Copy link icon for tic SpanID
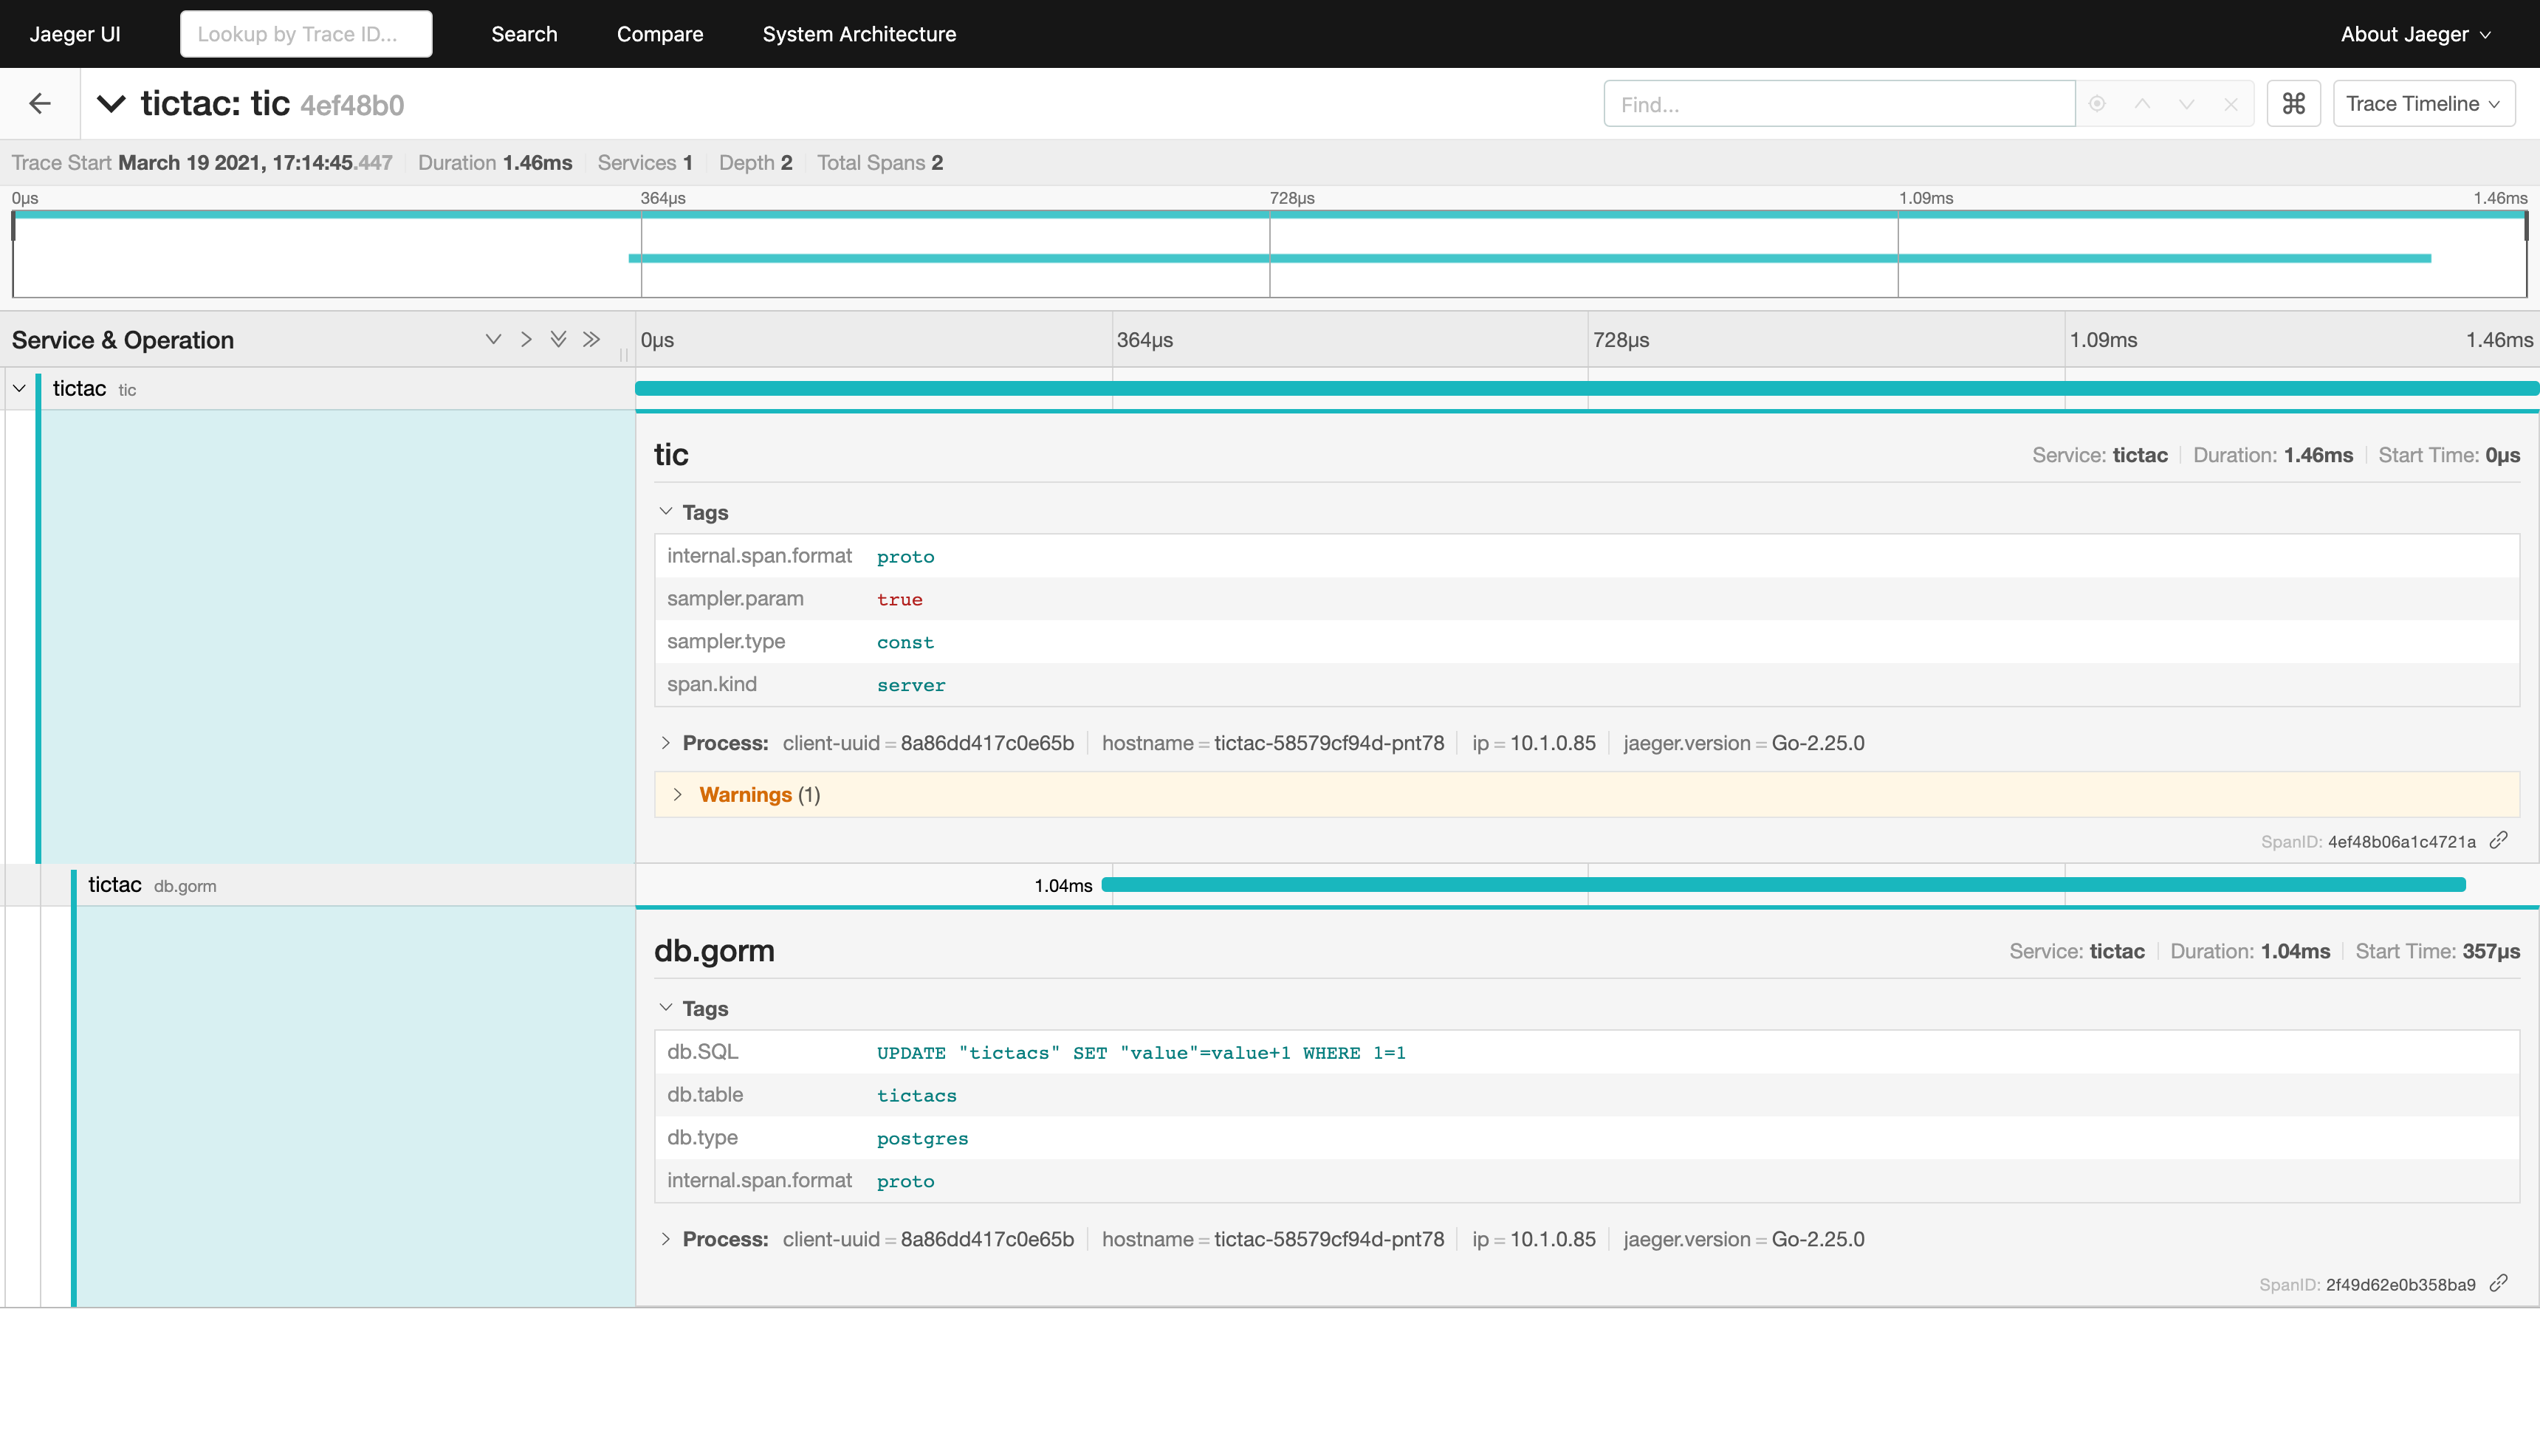Screen dimensions: 2540x1456 [x=2498, y=840]
